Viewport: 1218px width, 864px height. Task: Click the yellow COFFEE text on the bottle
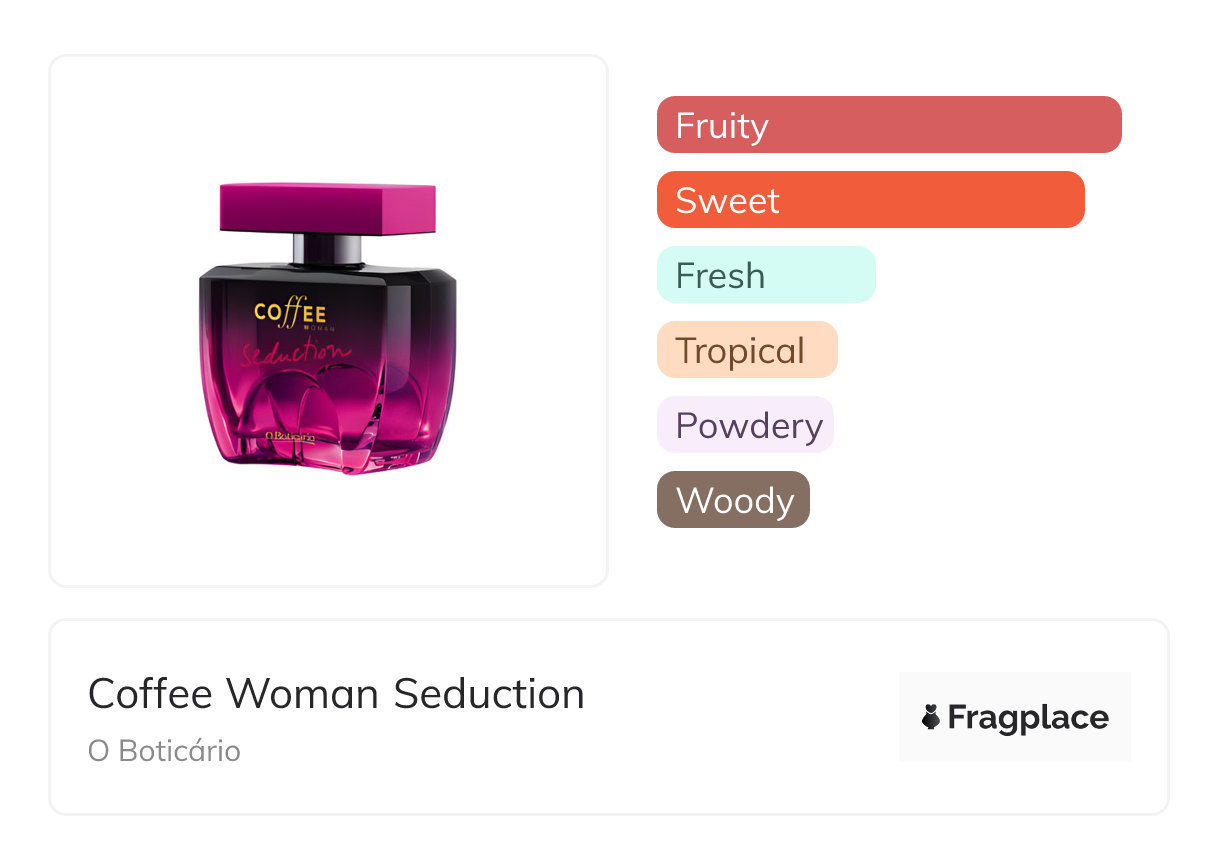point(290,312)
